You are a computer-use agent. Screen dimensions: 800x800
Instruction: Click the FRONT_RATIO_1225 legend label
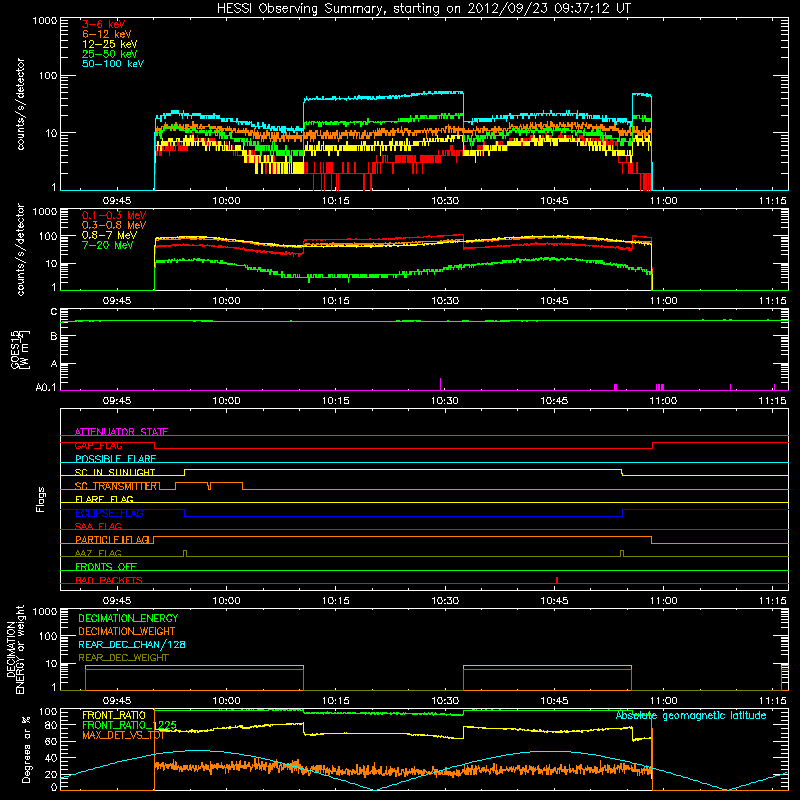pyautogui.click(x=129, y=725)
